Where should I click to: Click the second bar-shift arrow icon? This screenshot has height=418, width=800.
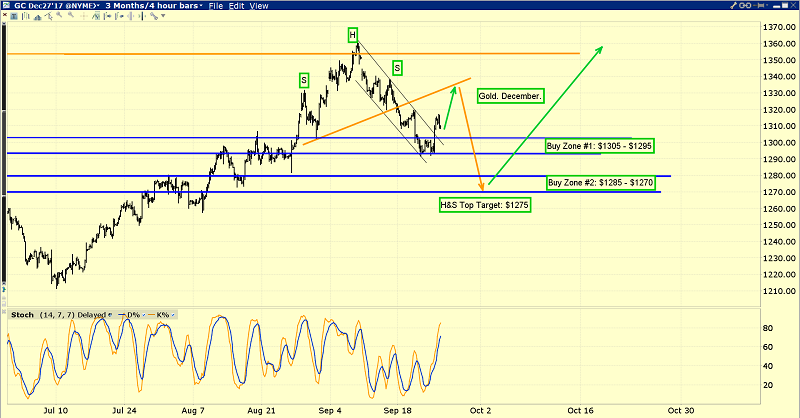tap(119, 16)
